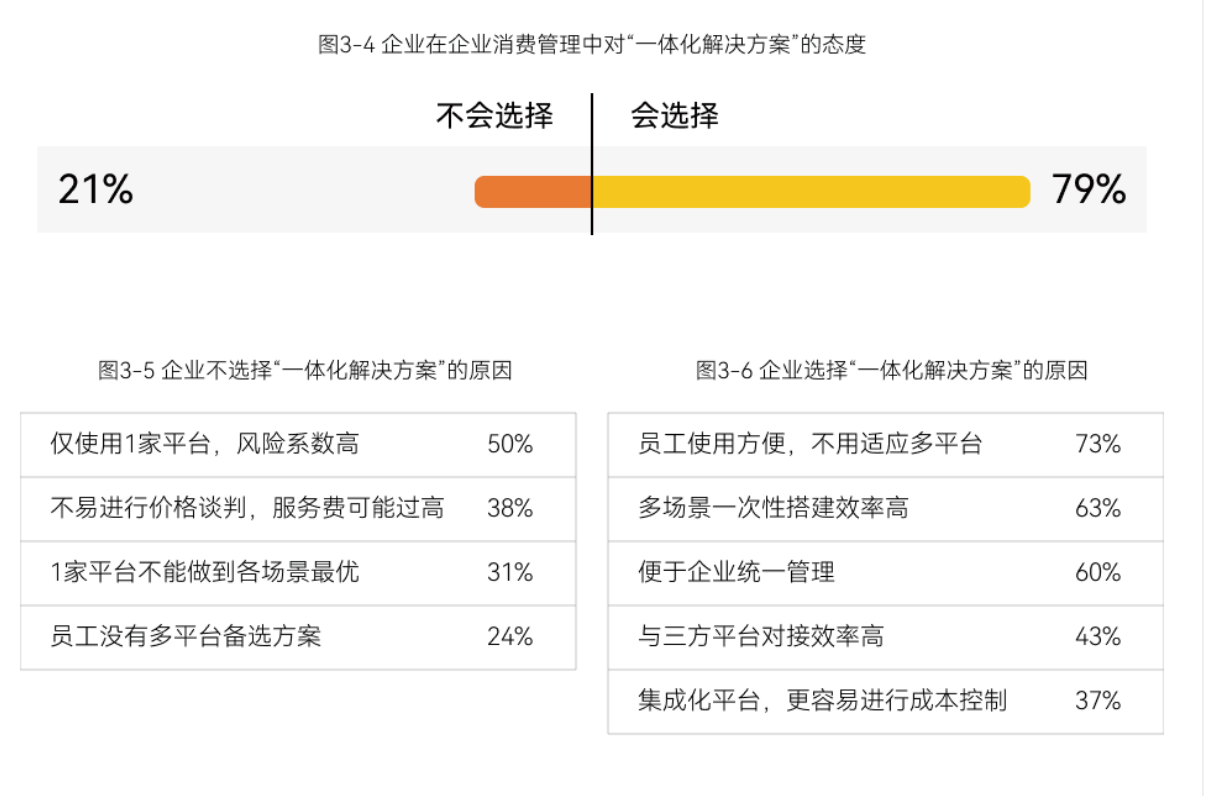The image size is (1218, 796).
Task: Select row 便于企业统一管理
Action: 886,573
